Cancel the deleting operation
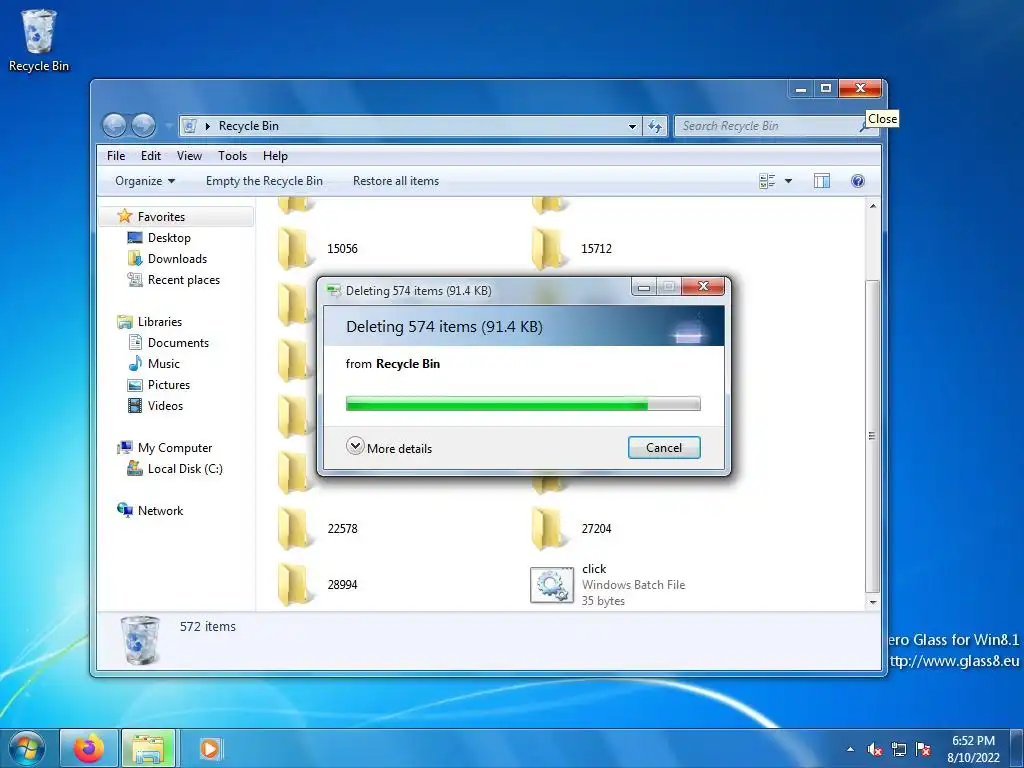The height and width of the screenshot is (768, 1024). 664,447
